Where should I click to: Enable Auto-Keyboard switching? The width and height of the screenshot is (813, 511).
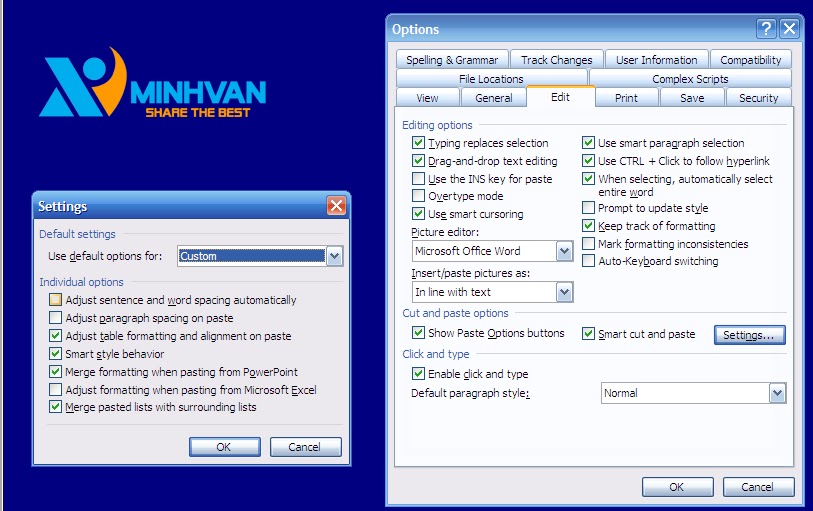tap(588, 261)
